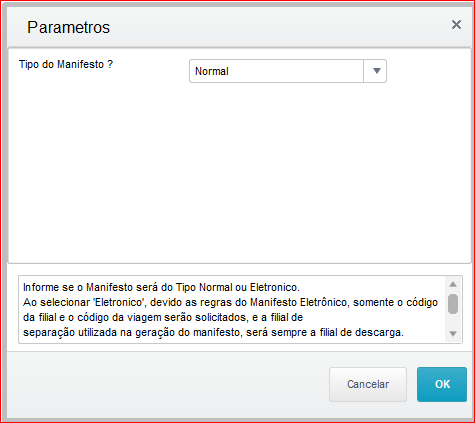Click the line starting 'Informe se o Manifesto'
Screen dimensions: 475x423
tap(161, 287)
